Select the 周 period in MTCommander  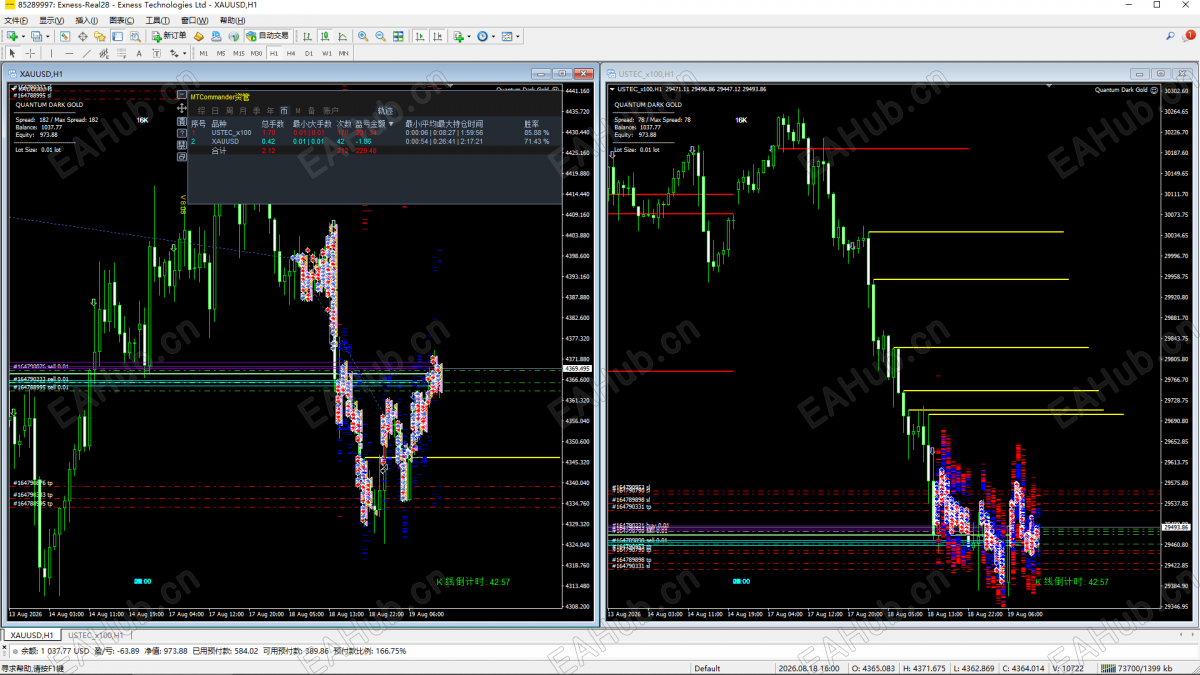tap(229, 111)
